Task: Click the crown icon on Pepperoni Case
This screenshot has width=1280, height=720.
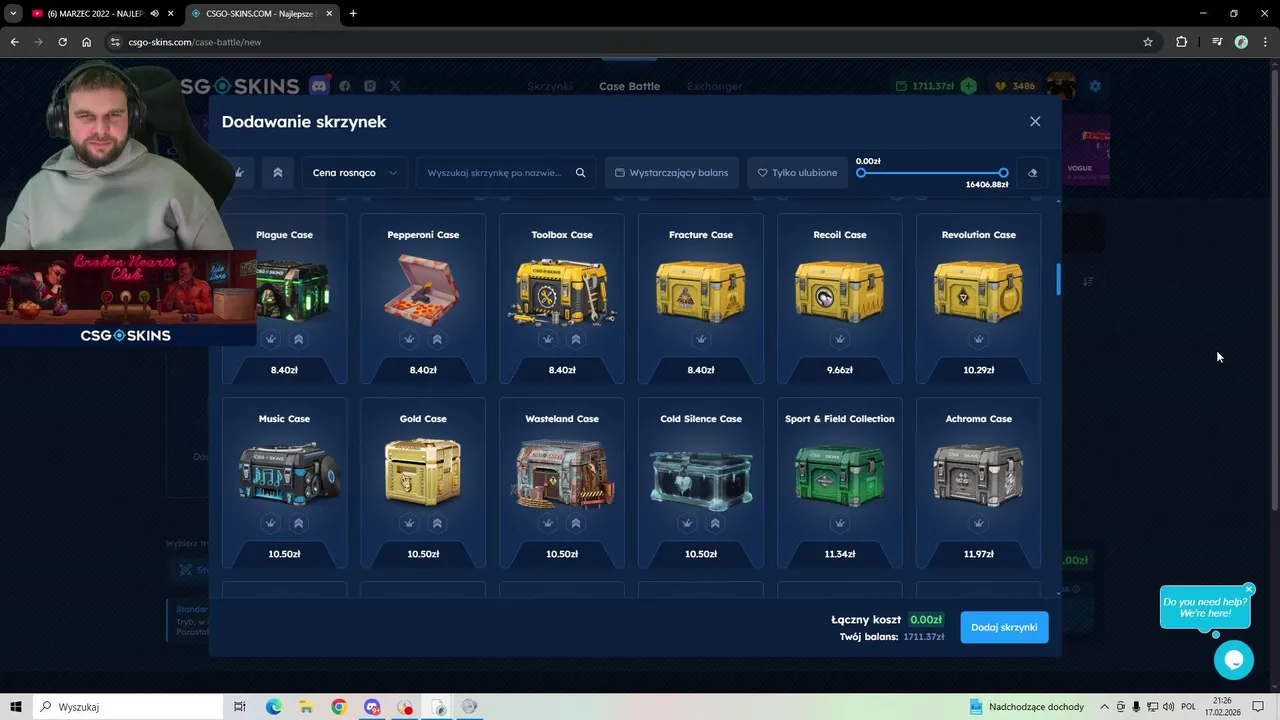Action: click(409, 339)
